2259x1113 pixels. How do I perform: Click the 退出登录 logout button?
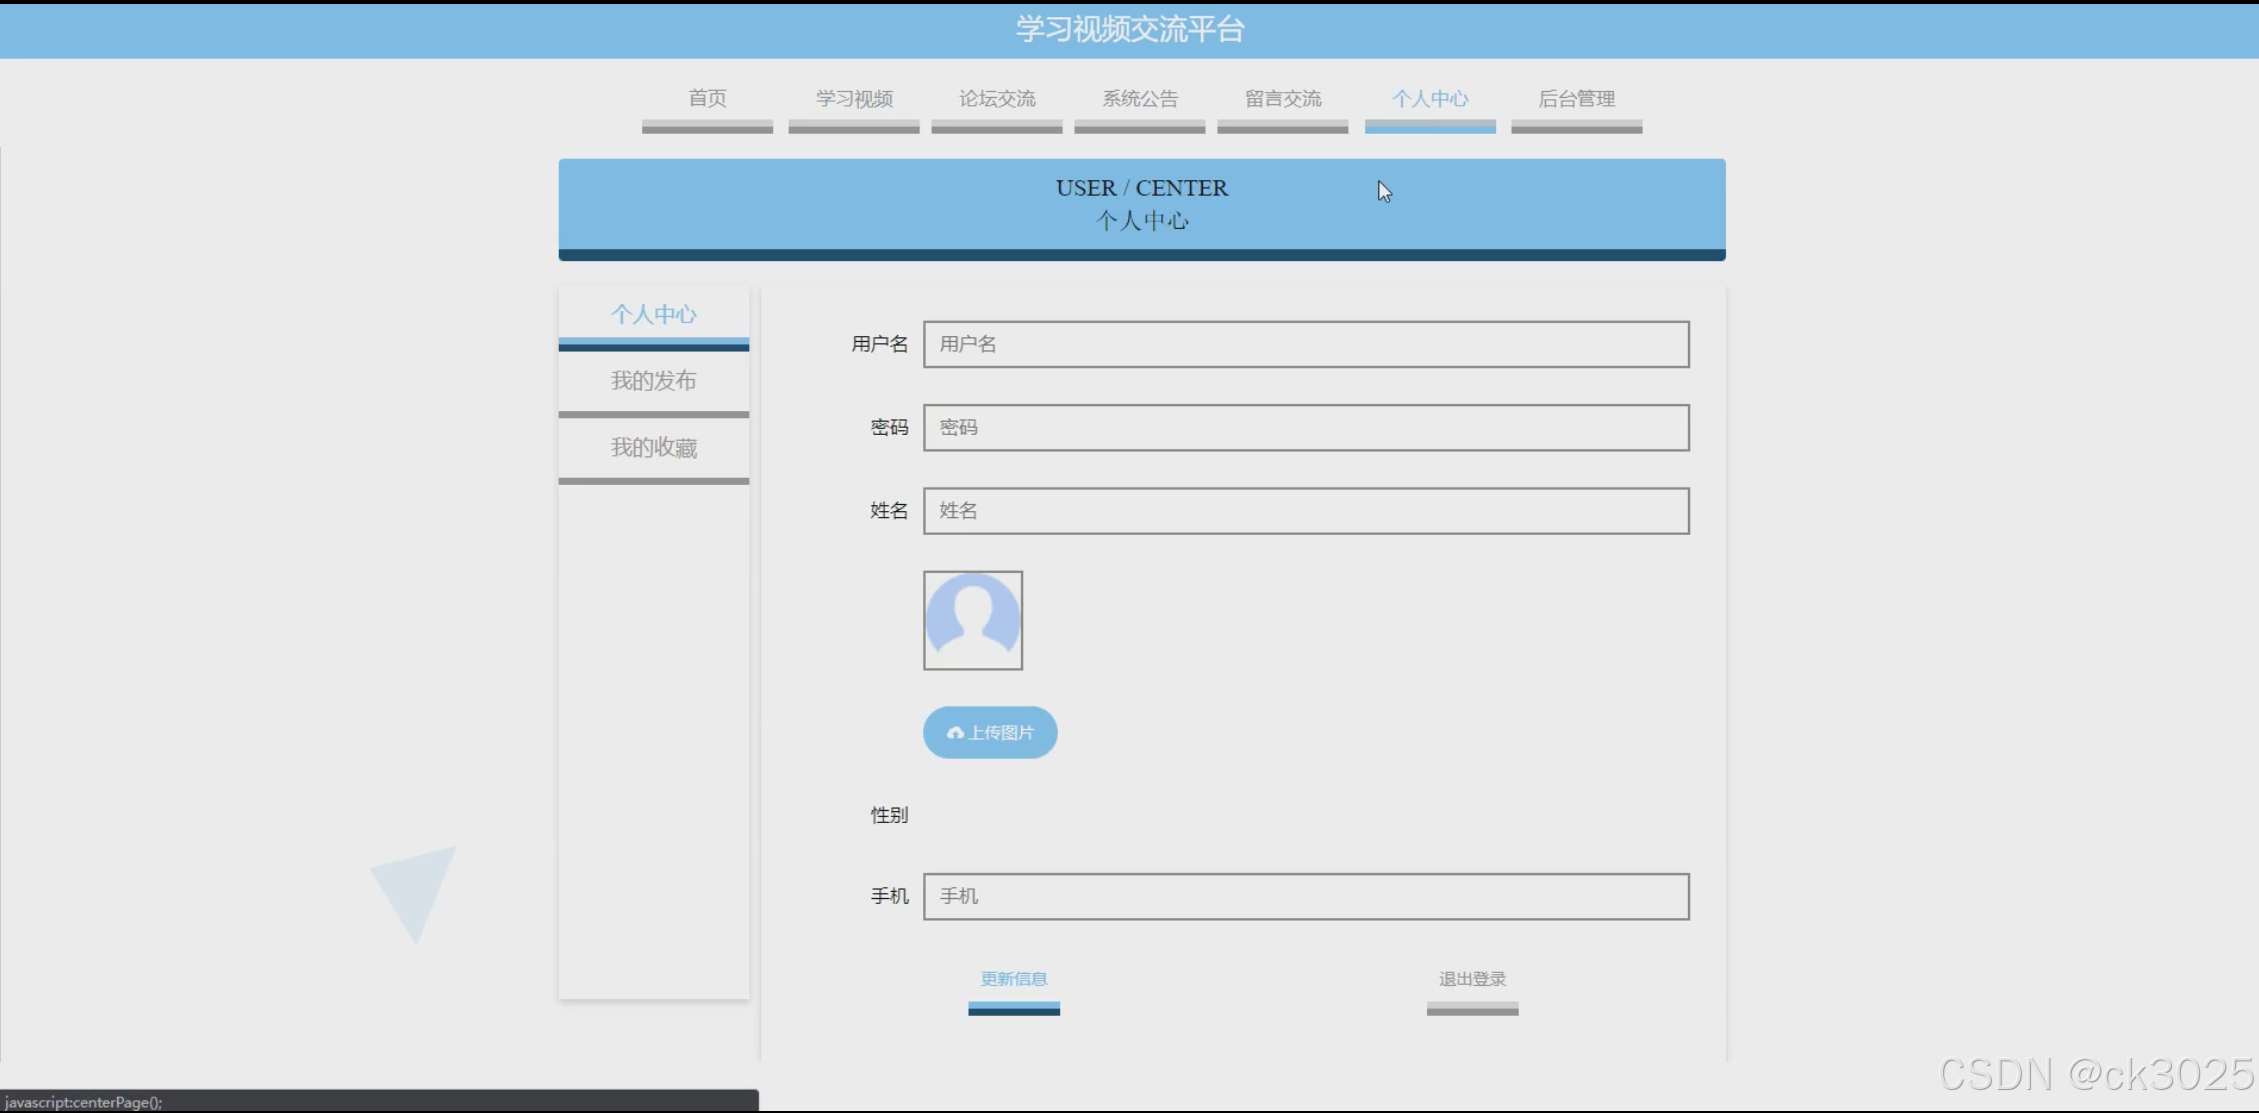point(1471,980)
